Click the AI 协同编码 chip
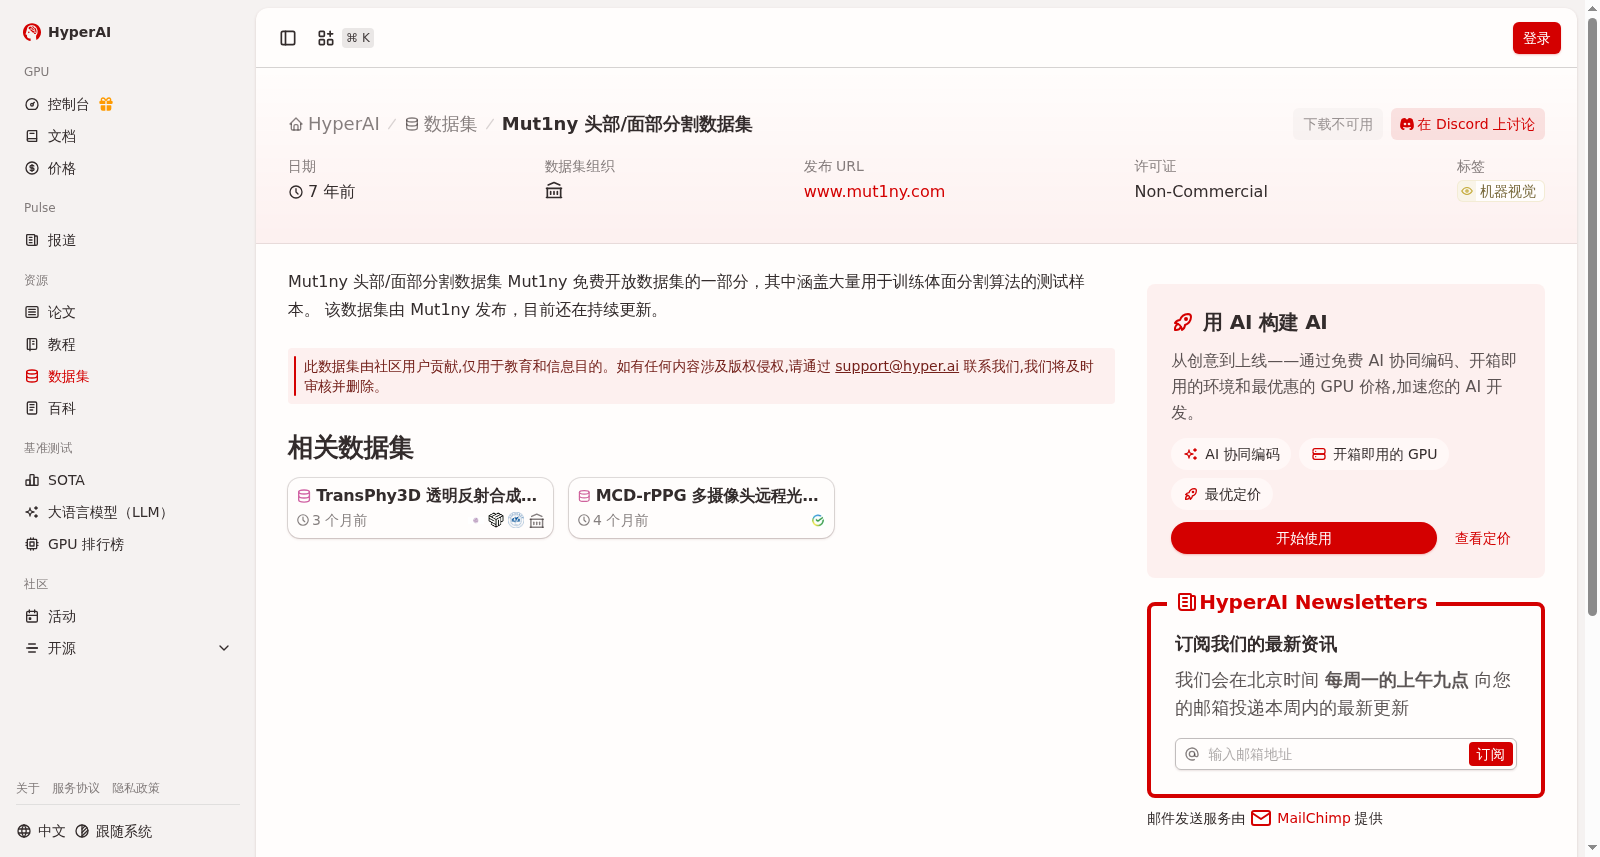This screenshot has width=1600, height=857. click(x=1231, y=454)
